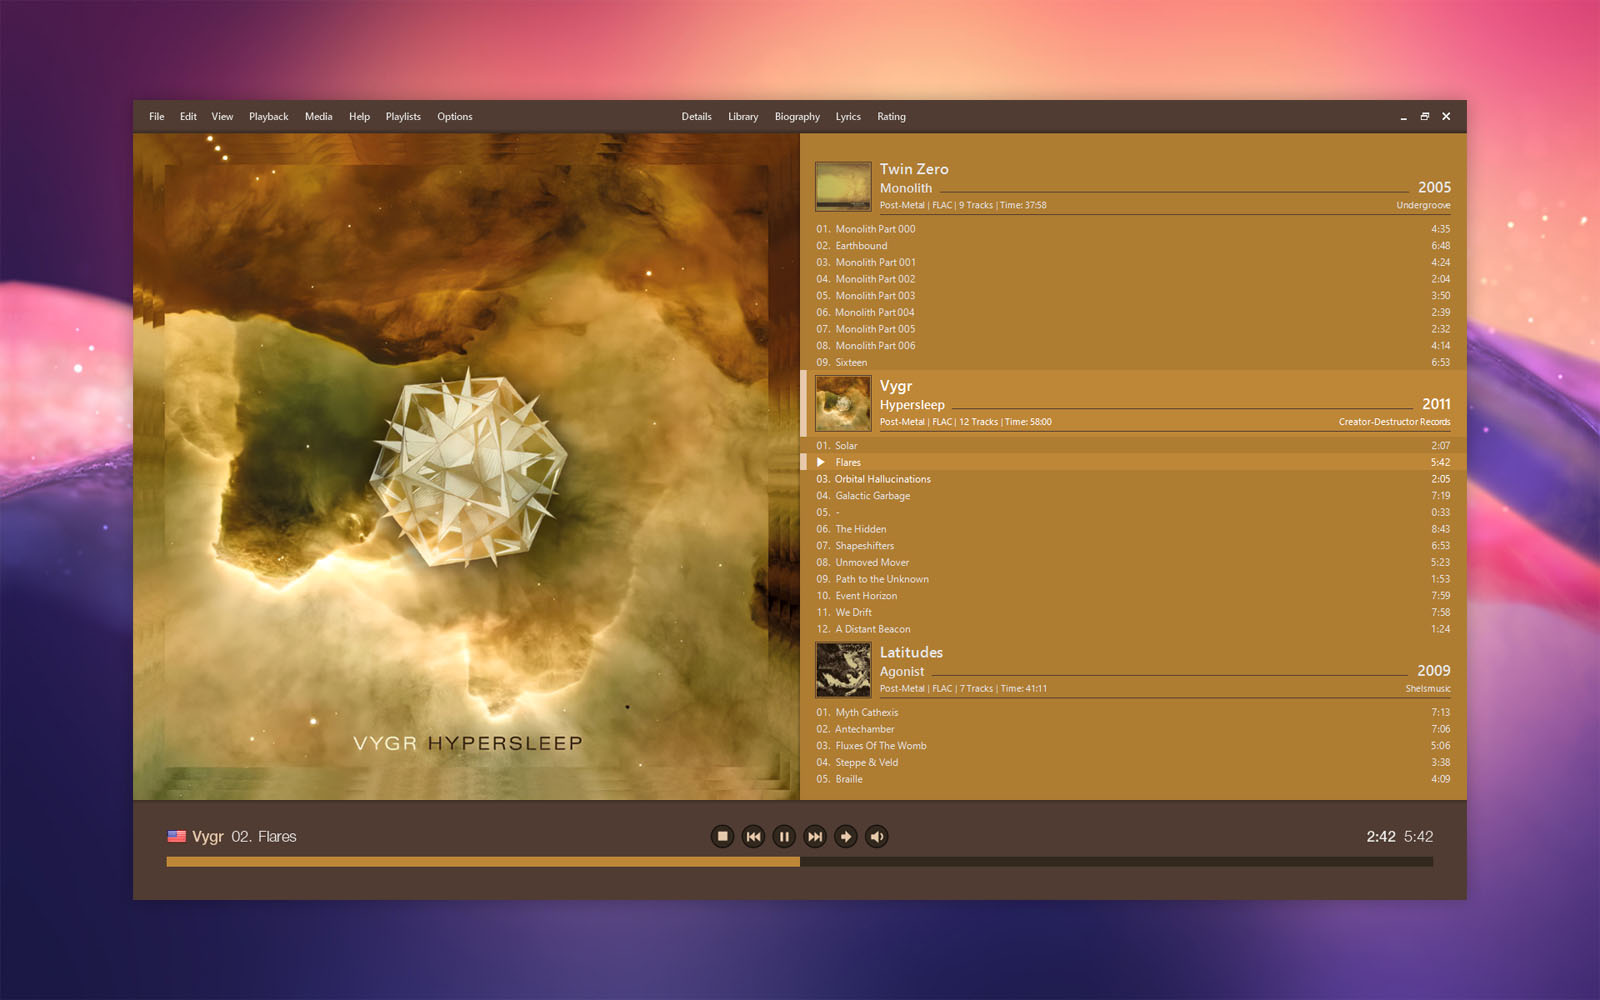Select track A Distant Beacon
The image size is (1600, 1000).
coord(1133,629)
